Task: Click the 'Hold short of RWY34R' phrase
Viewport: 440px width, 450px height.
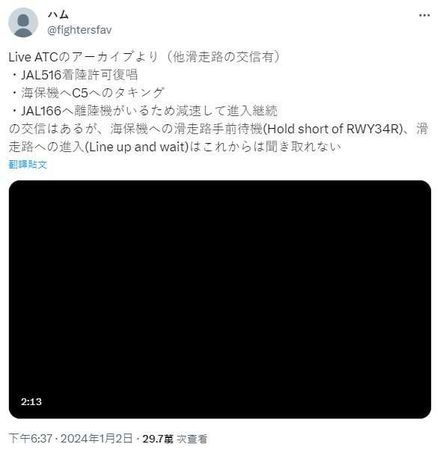Action: pos(334,129)
